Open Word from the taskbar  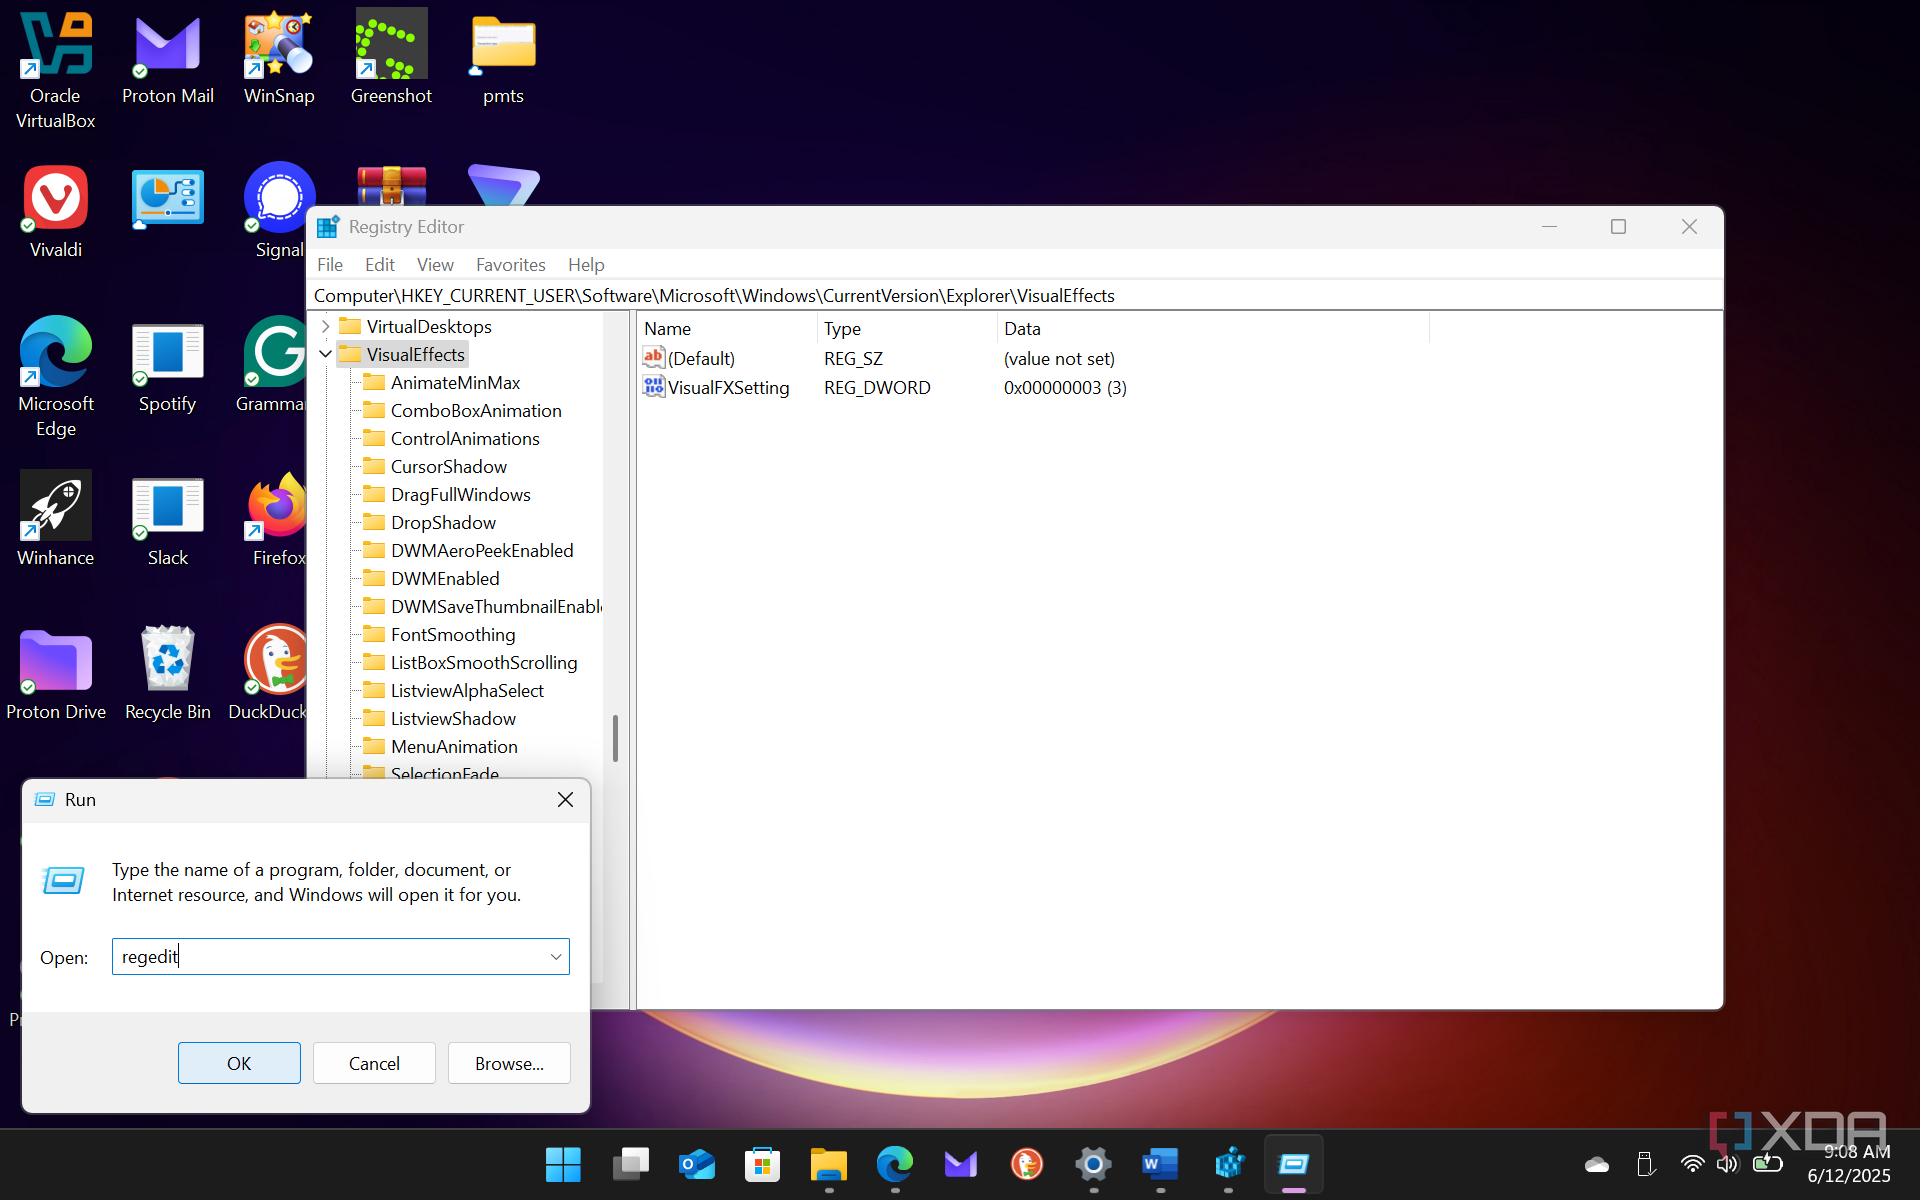[1160, 1164]
